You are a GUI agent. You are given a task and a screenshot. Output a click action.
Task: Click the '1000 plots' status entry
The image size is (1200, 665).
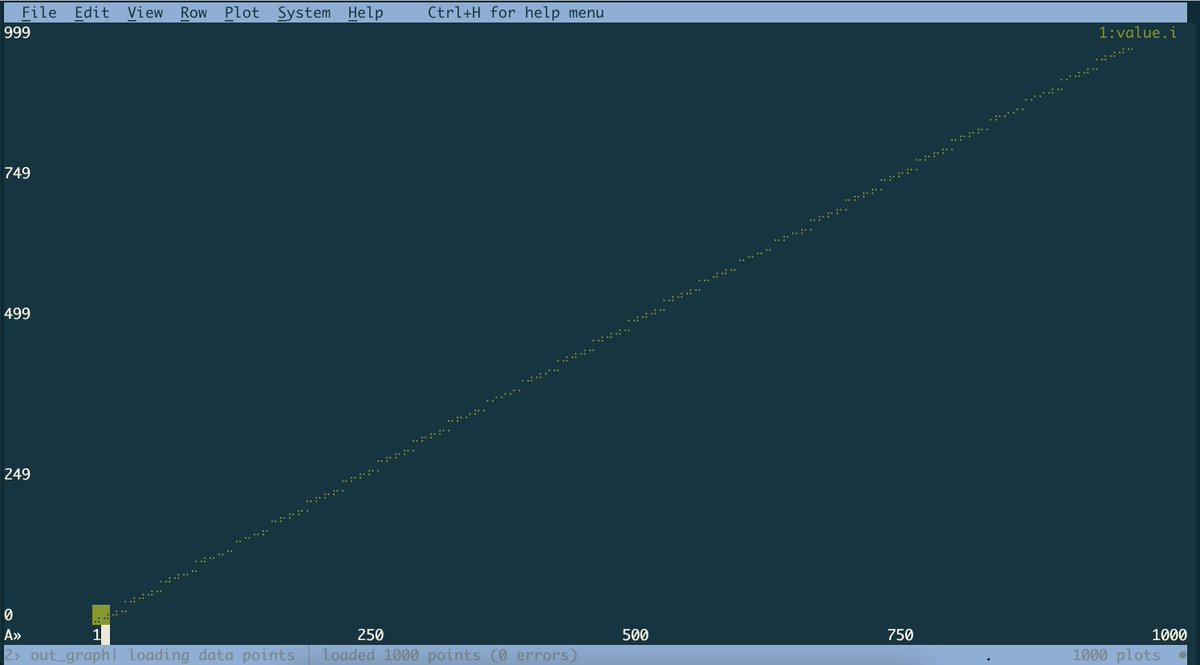point(1117,655)
